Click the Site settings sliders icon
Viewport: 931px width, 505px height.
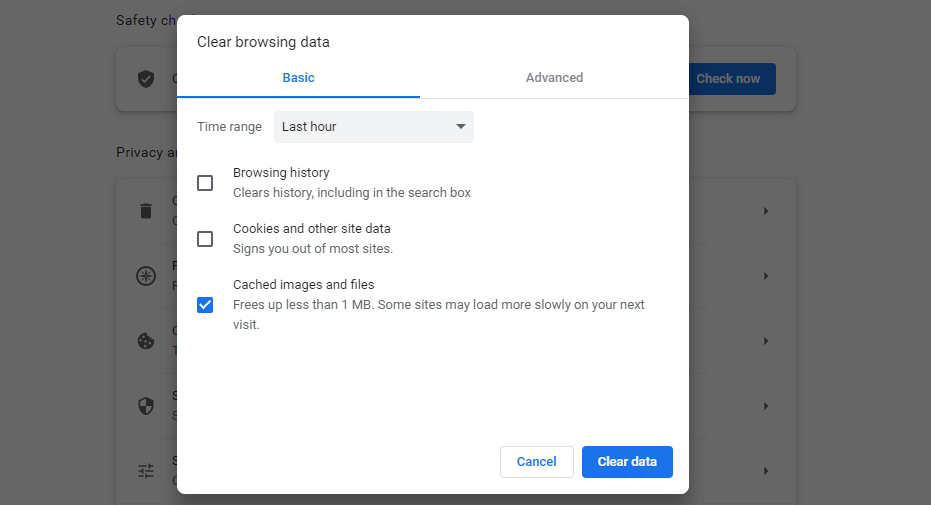click(x=146, y=470)
